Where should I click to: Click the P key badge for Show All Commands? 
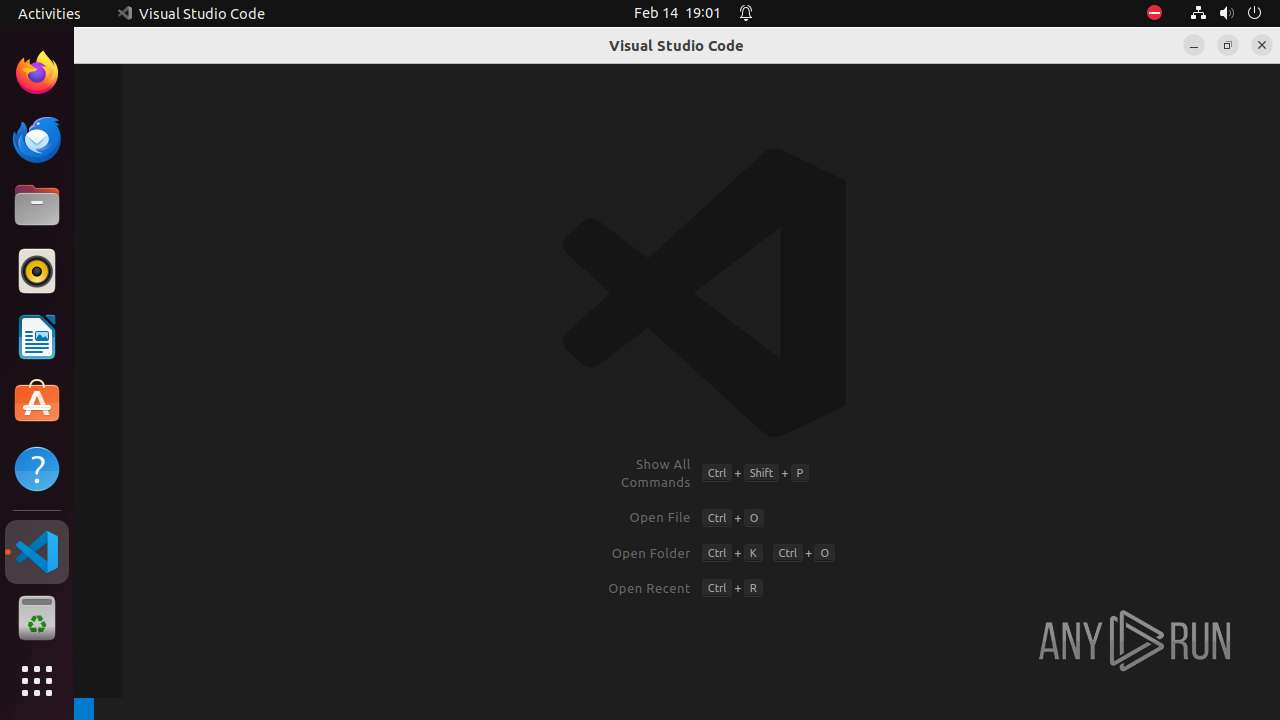pyautogui.click(x=799, y=473)
